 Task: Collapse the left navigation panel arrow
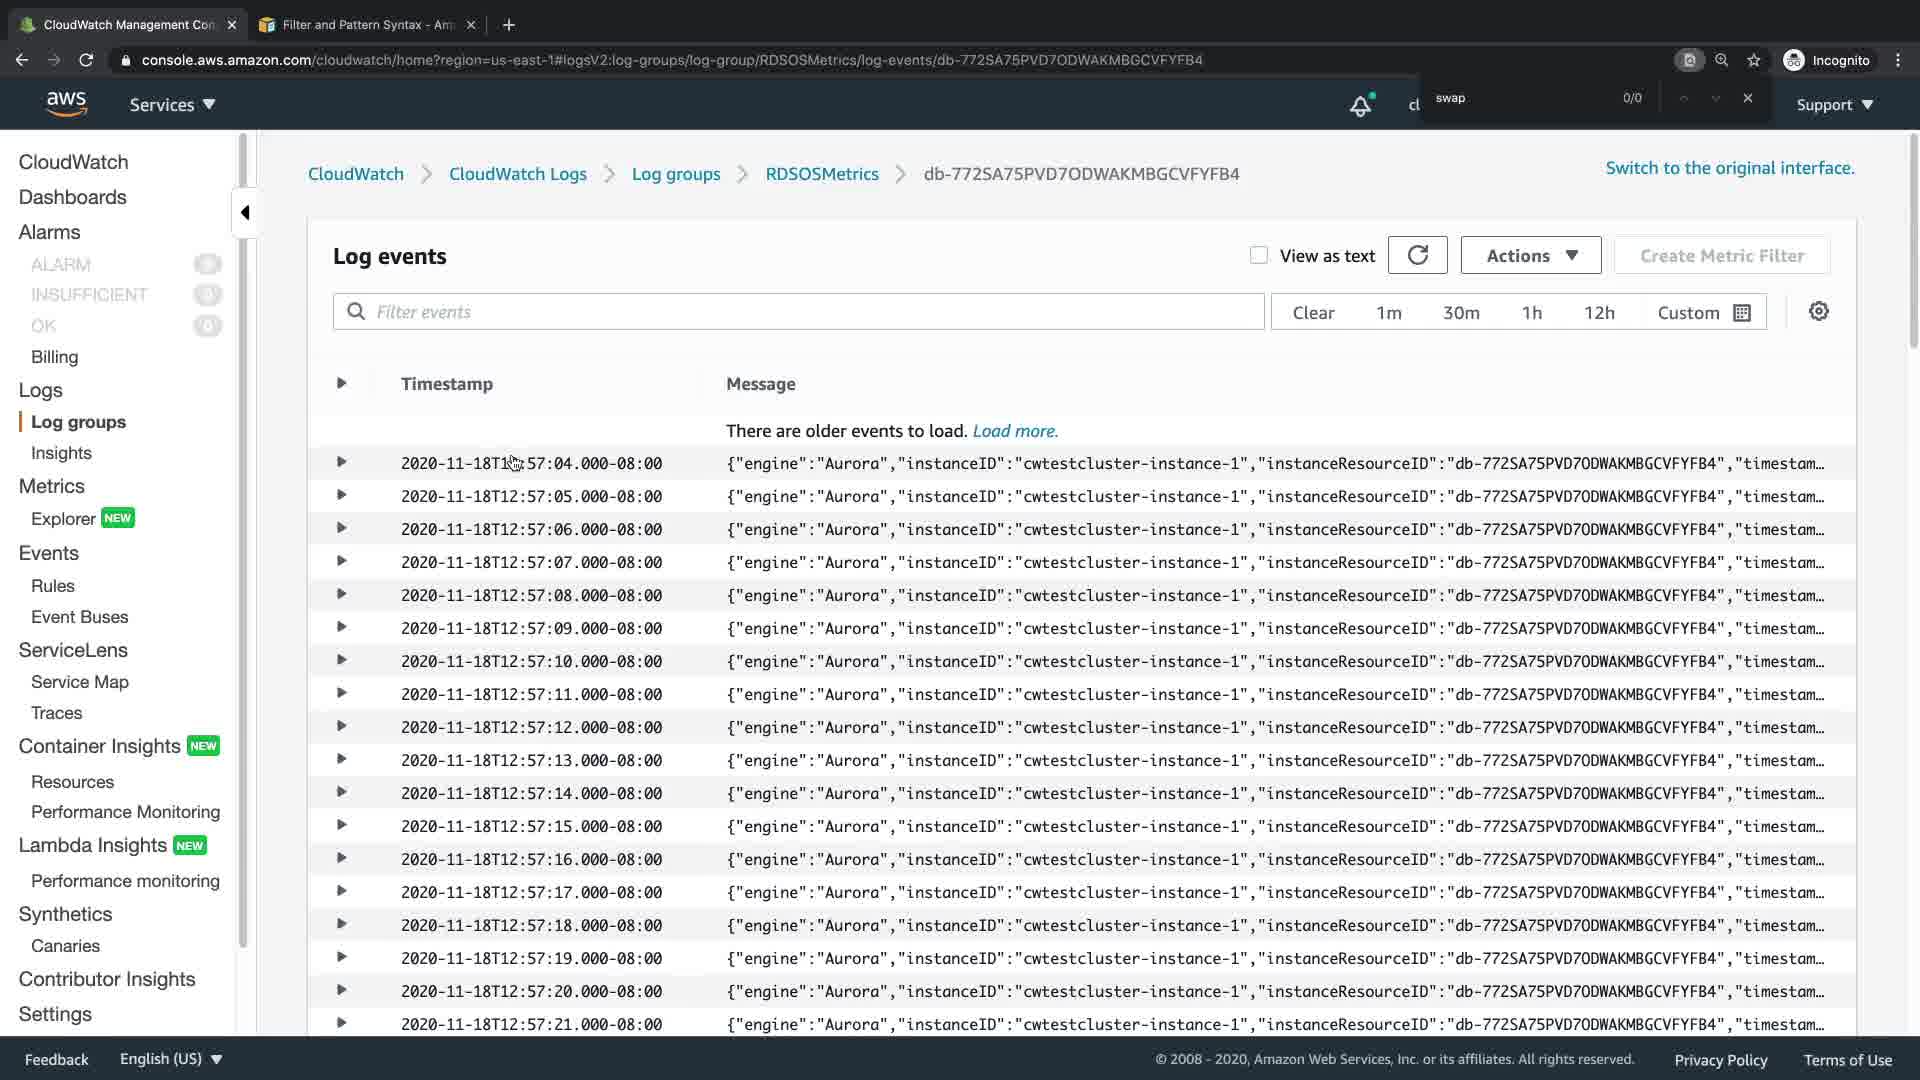tap(245, 212)
